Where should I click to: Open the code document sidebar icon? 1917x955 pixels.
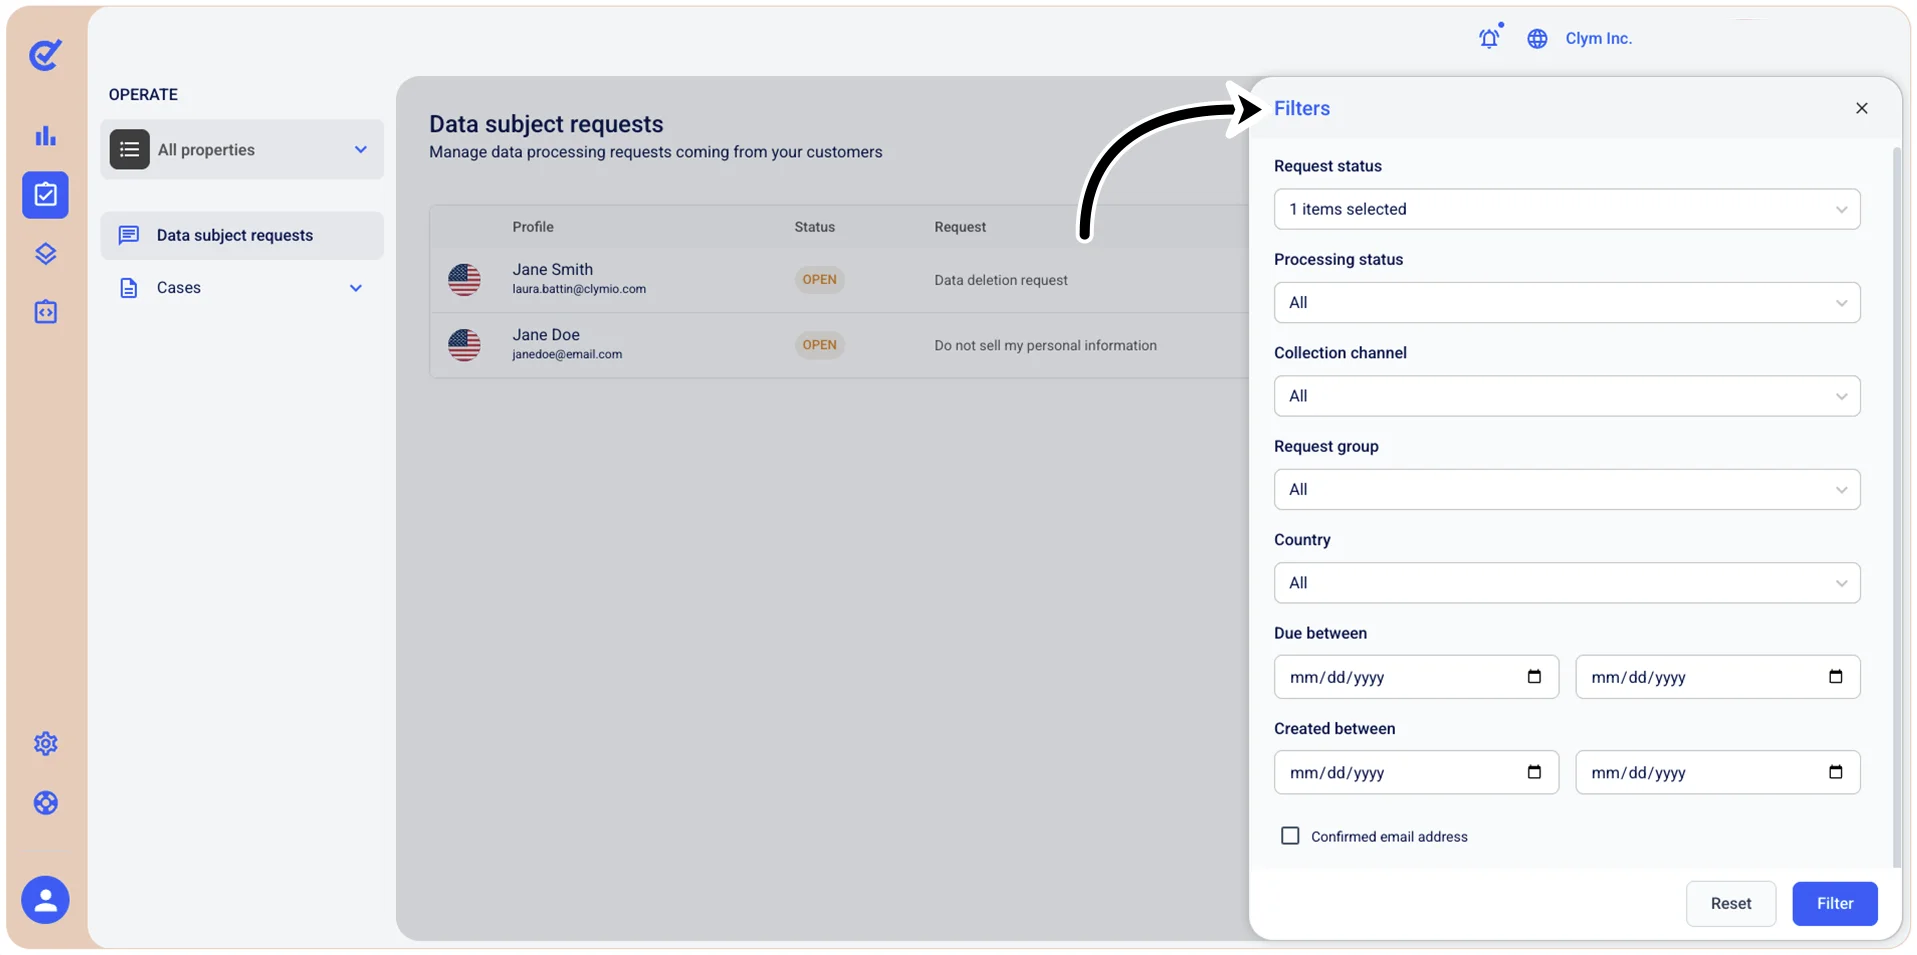(45, 312)
